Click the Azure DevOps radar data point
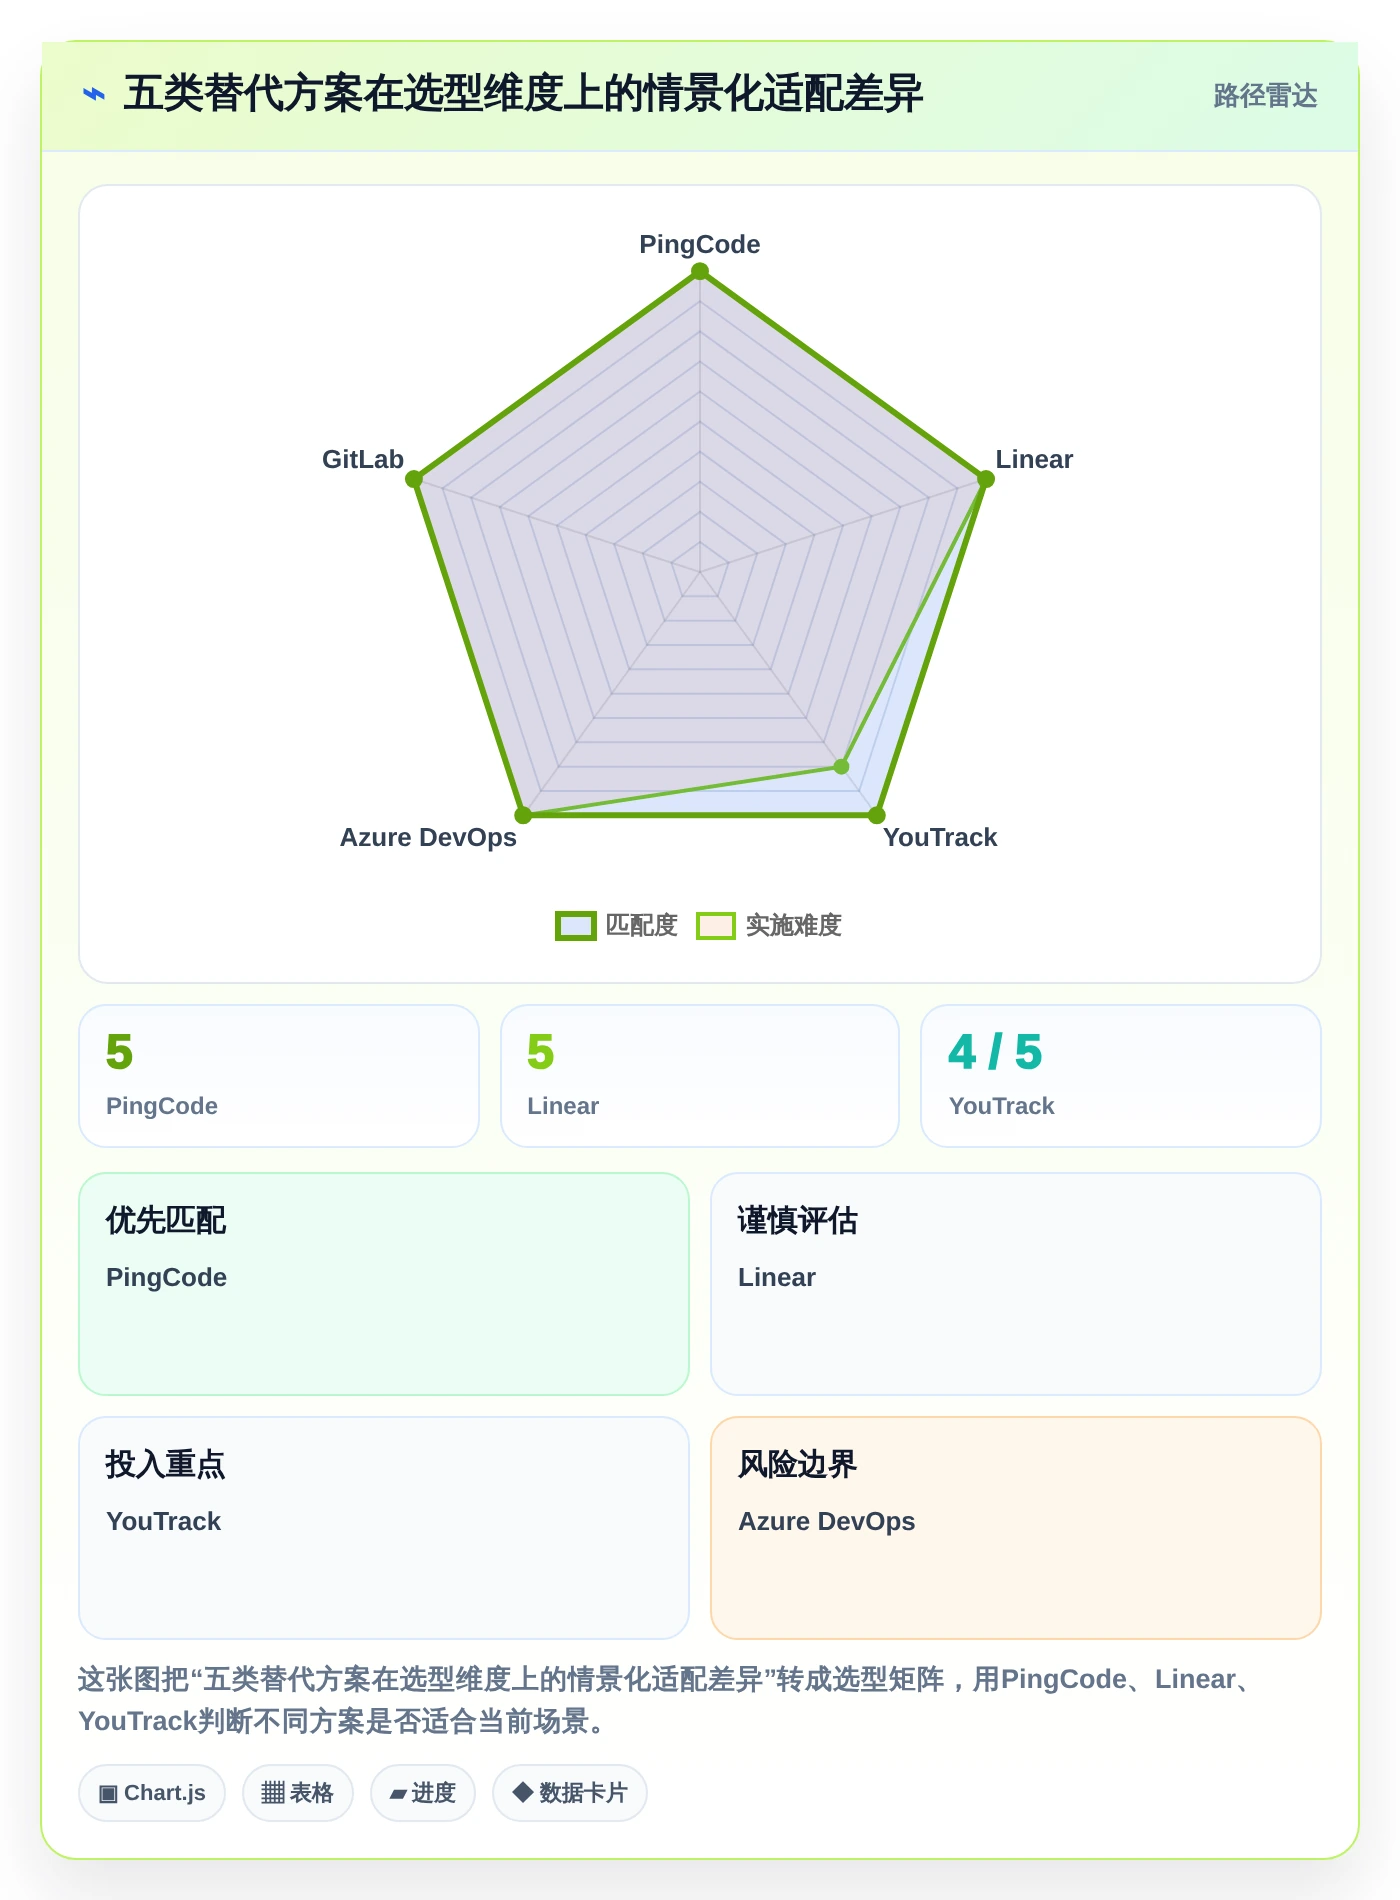1400x1900 pixels. pos(523,815)
